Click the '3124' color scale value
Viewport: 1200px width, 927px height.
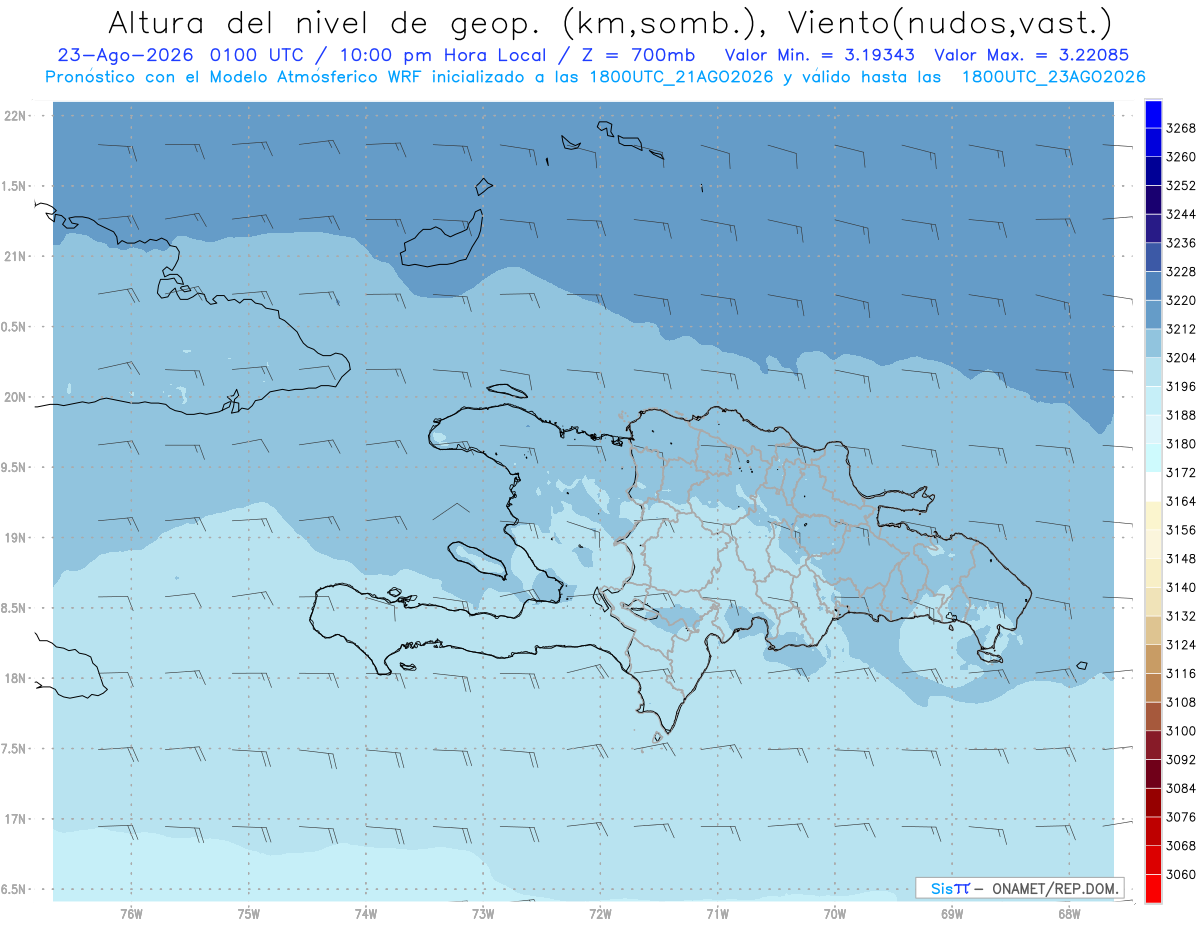[x=1181, y=645]
